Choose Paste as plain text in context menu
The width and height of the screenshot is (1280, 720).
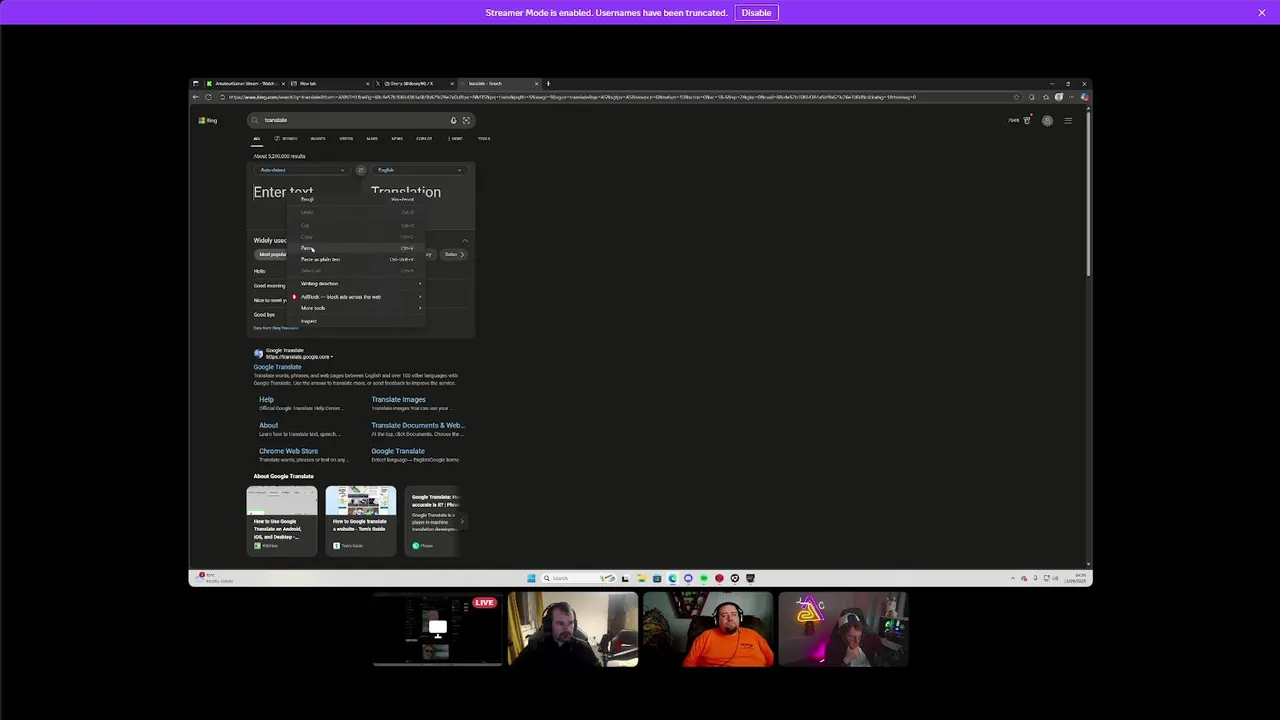[358, 260]
